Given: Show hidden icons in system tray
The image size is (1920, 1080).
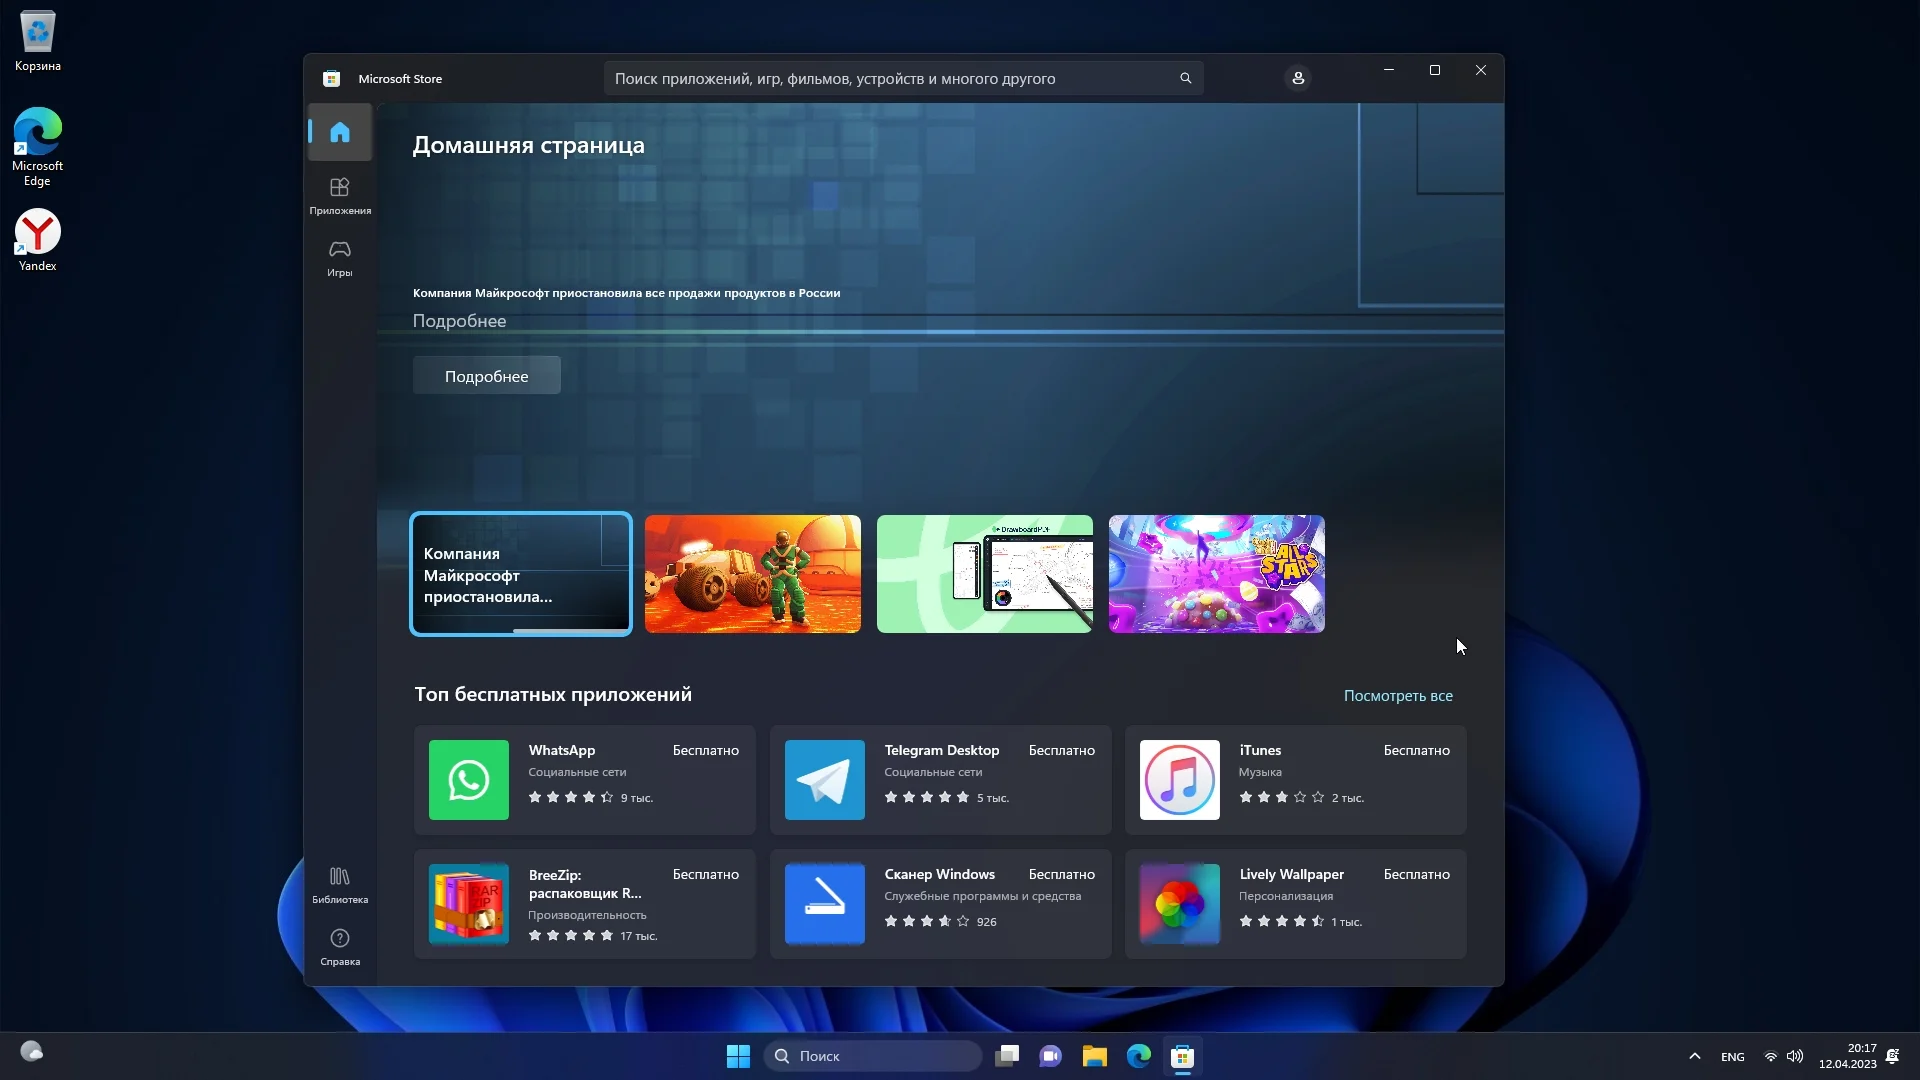Looking at the screenshot, I should (x=1694, y=1056).
